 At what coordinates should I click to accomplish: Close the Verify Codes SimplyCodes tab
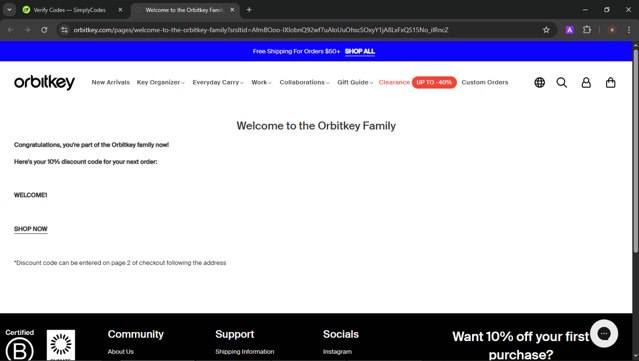point(120,10)
